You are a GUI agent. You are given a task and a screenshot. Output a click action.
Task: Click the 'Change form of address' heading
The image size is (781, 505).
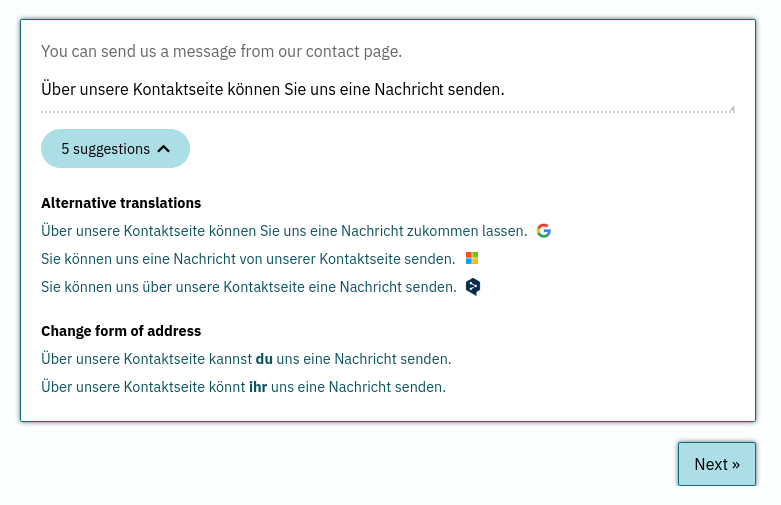click(x=121, y=331)
